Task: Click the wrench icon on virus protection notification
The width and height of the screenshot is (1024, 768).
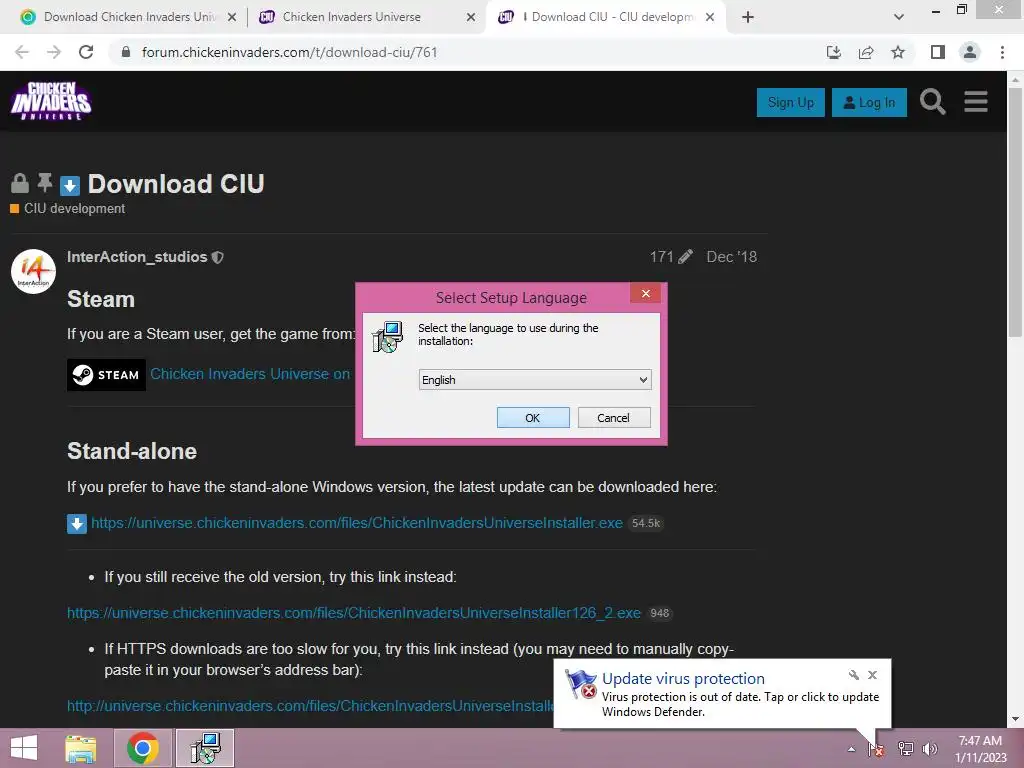Action: click(x=854, y=675)
